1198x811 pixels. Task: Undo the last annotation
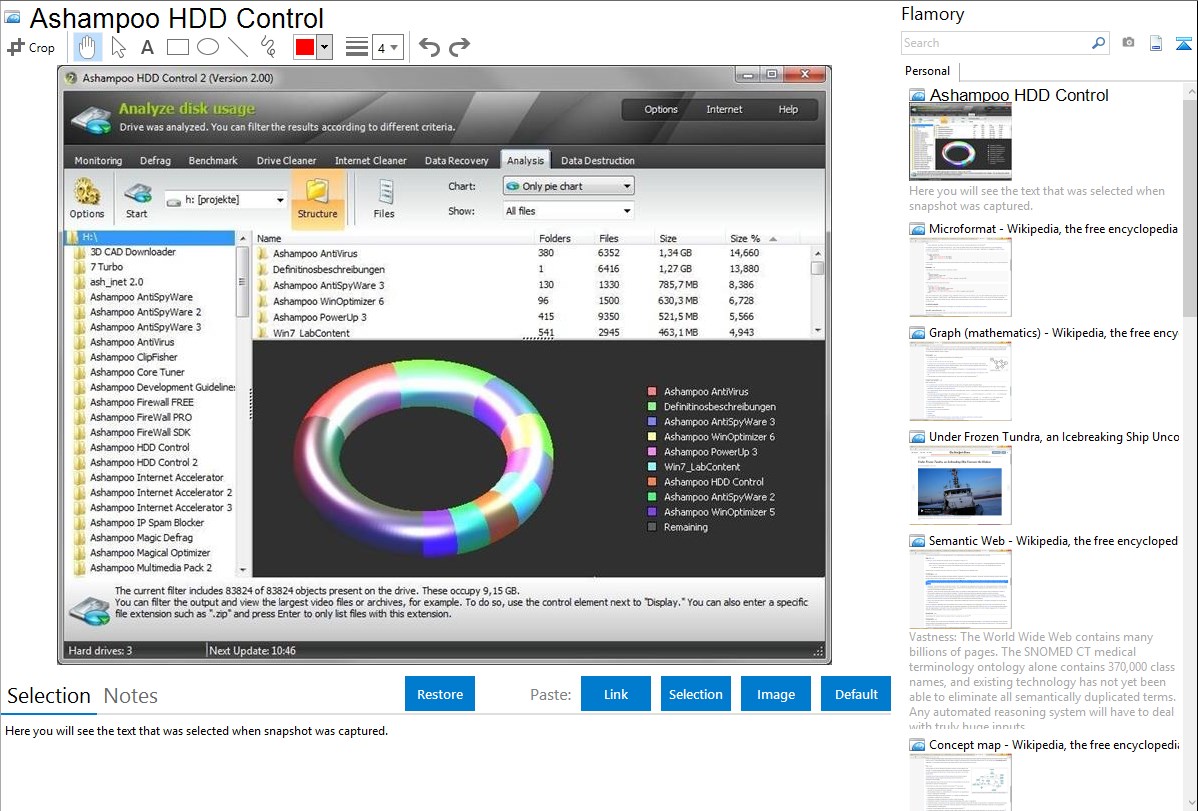[x=429, y=47]
